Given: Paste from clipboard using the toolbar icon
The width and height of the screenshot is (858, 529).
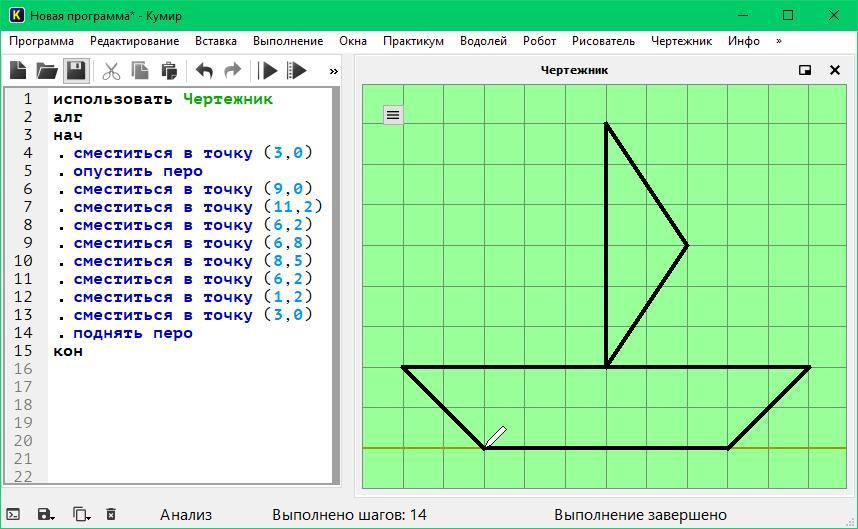Looking at the screenshot, I should coord(168,71).
